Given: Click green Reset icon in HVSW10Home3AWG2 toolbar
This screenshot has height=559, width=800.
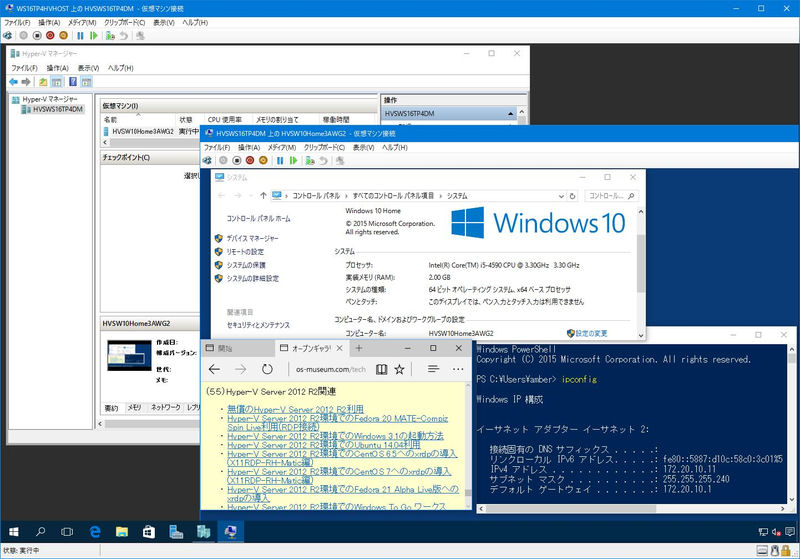Looking at the screenshot, I should pyautogui.click(x=293, y=161).
